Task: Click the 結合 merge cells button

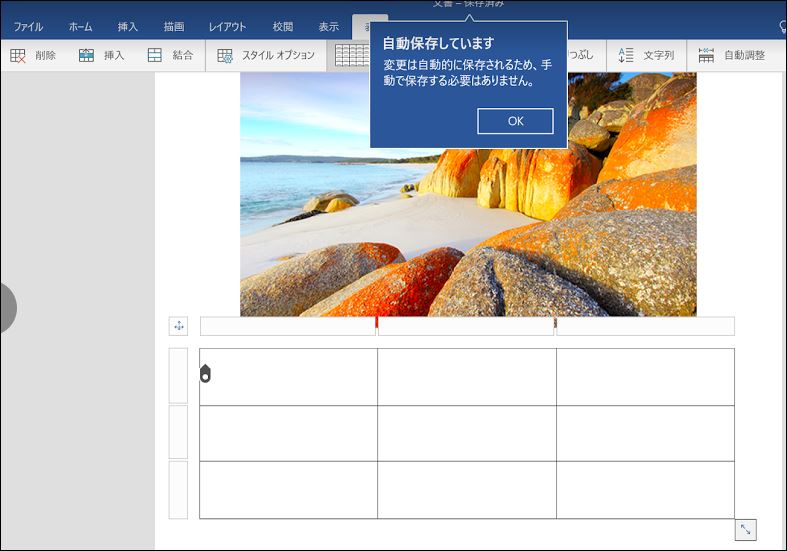Action: click(x=170, y=55)
